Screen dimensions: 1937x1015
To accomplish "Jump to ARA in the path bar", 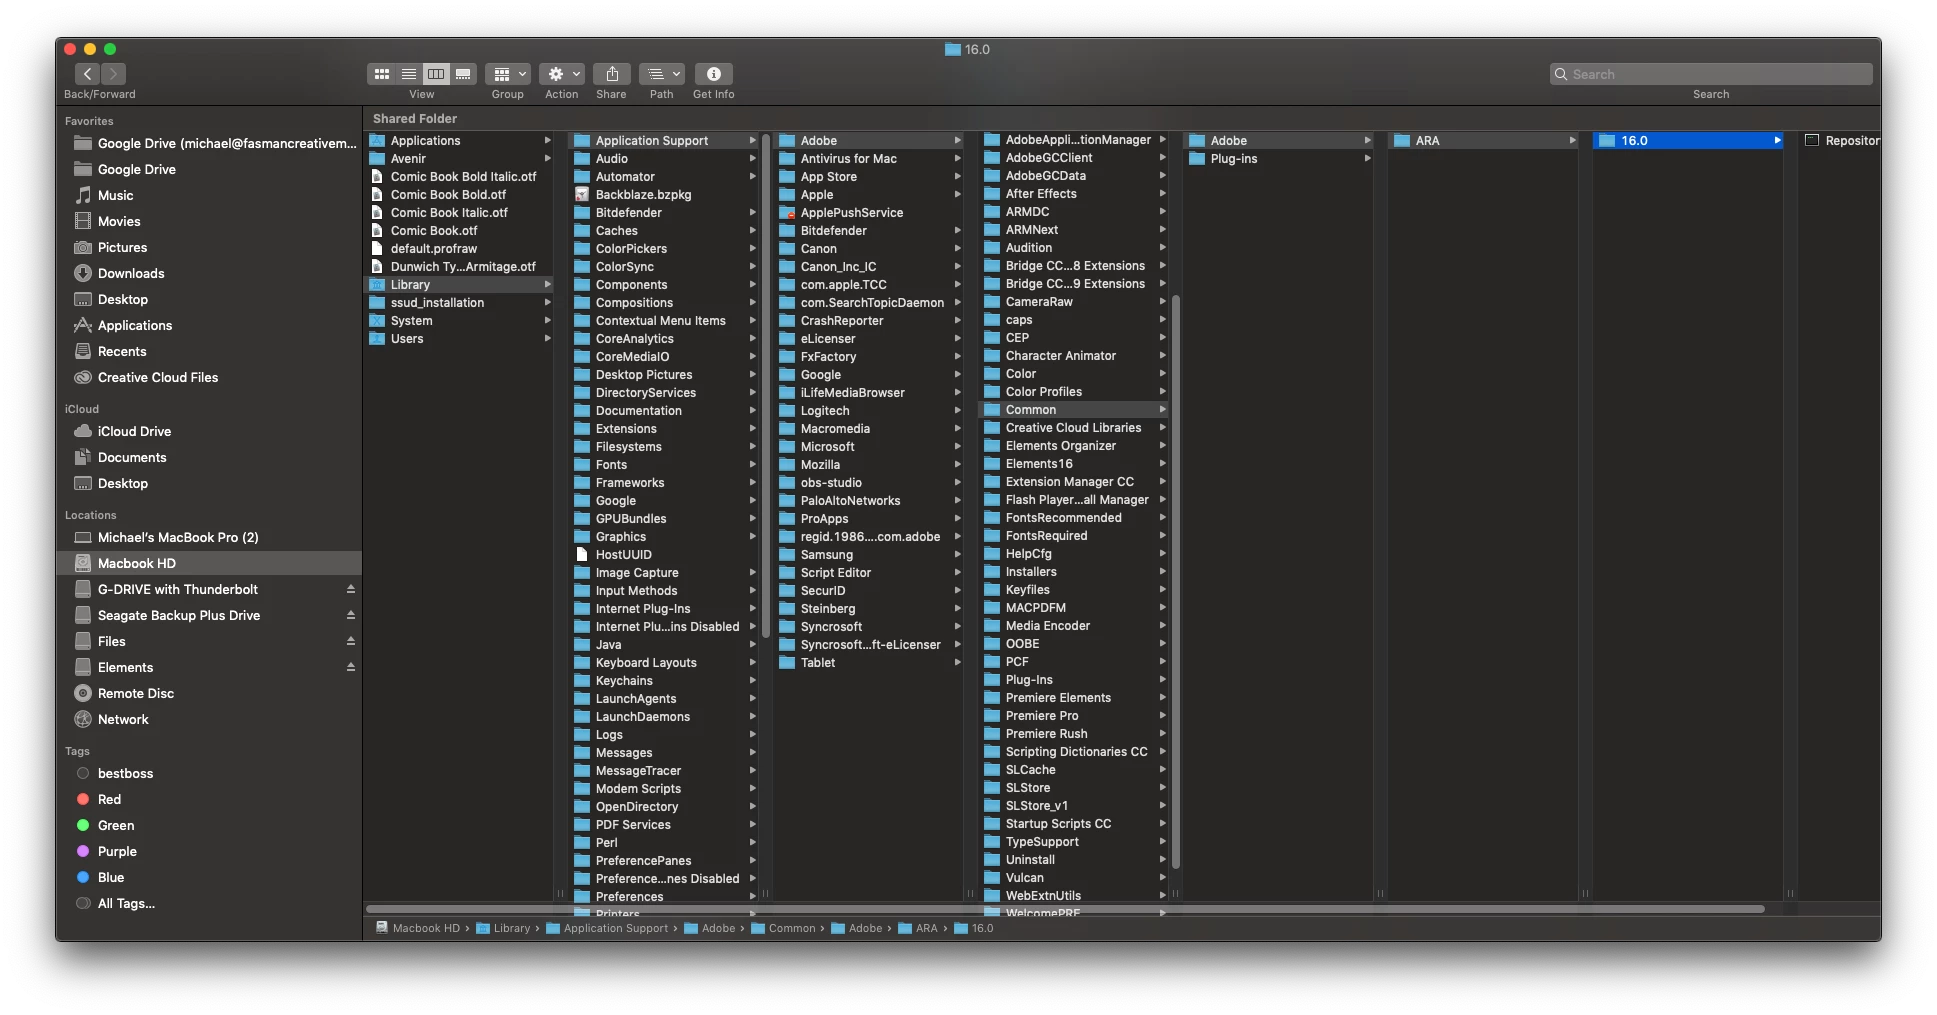I will tap(918, 928).
